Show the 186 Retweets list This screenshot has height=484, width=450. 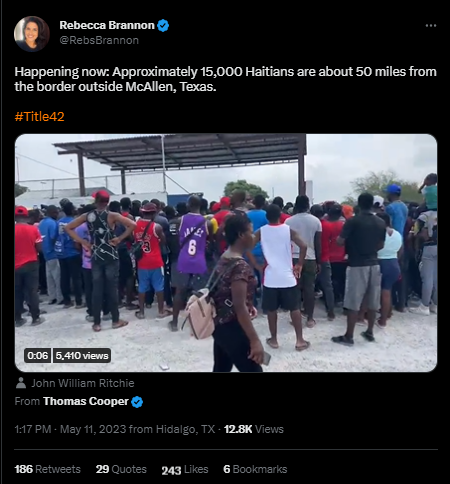[47, 469]
